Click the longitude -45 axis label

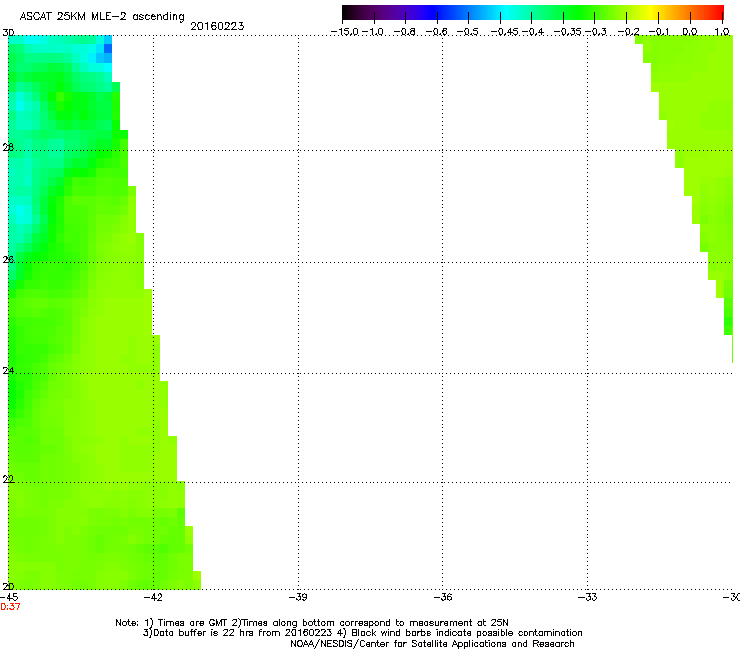(9, 597)
